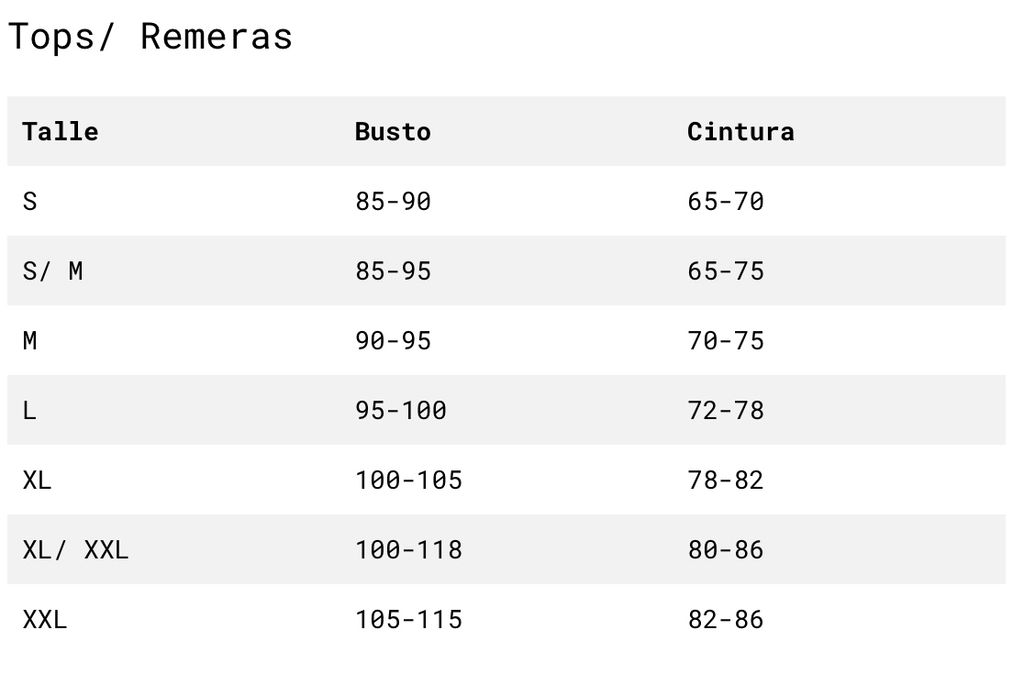Select the Cintura column header
Image resolution: width=1024 pixels, height=674 pixels.
[741, 131]
